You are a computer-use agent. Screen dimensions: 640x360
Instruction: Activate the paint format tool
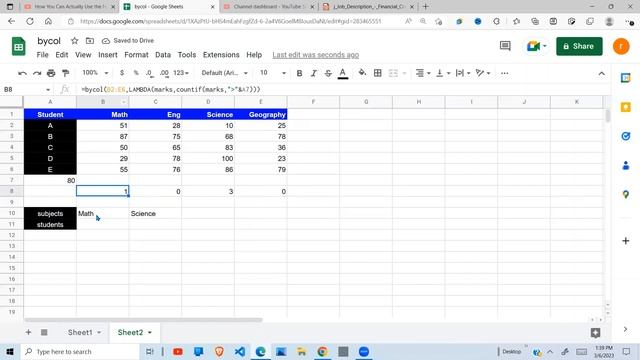[65, 73]
